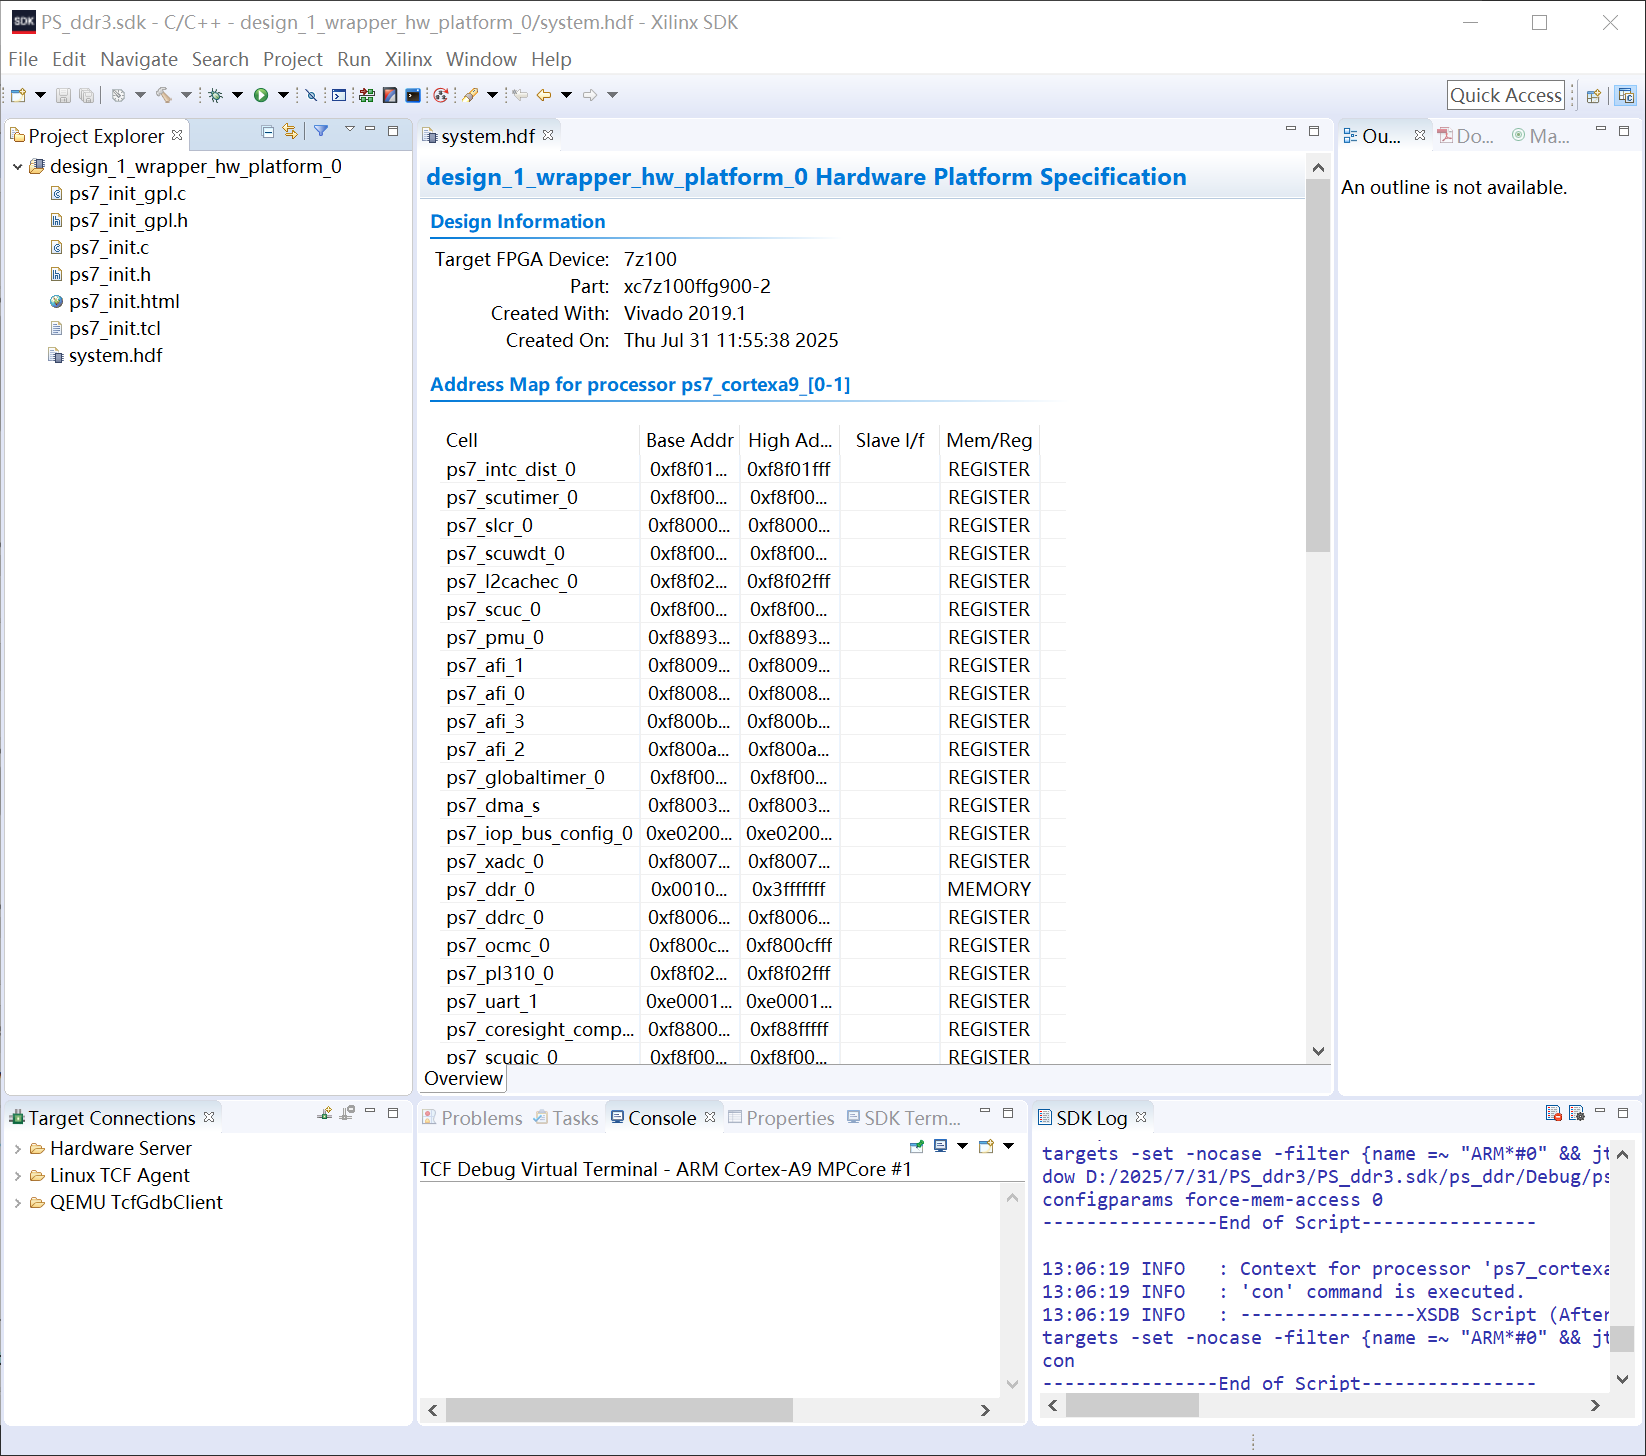Click the SDK Log horizontal scrollbar thumb
1646x1456 pixels.
pos(1132,1405)
